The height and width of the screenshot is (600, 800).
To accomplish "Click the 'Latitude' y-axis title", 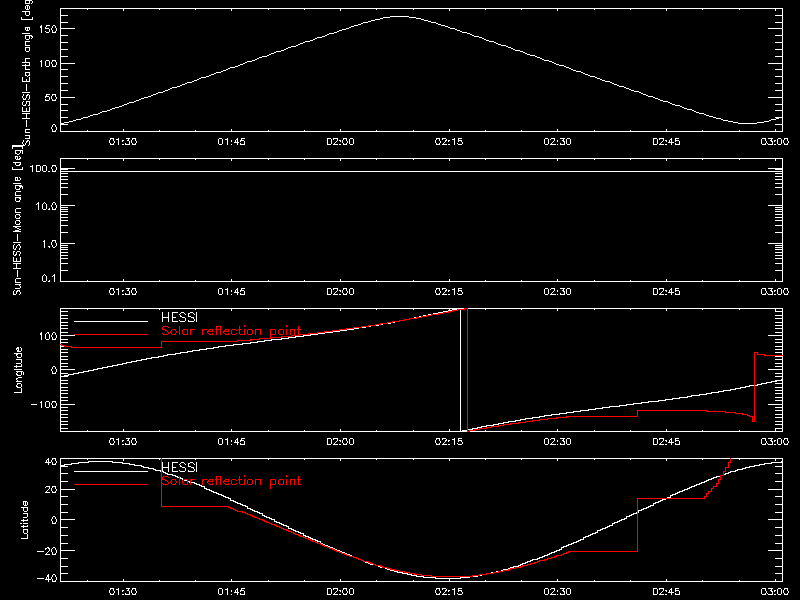I will pyautogui.click(x=24, y=520).
